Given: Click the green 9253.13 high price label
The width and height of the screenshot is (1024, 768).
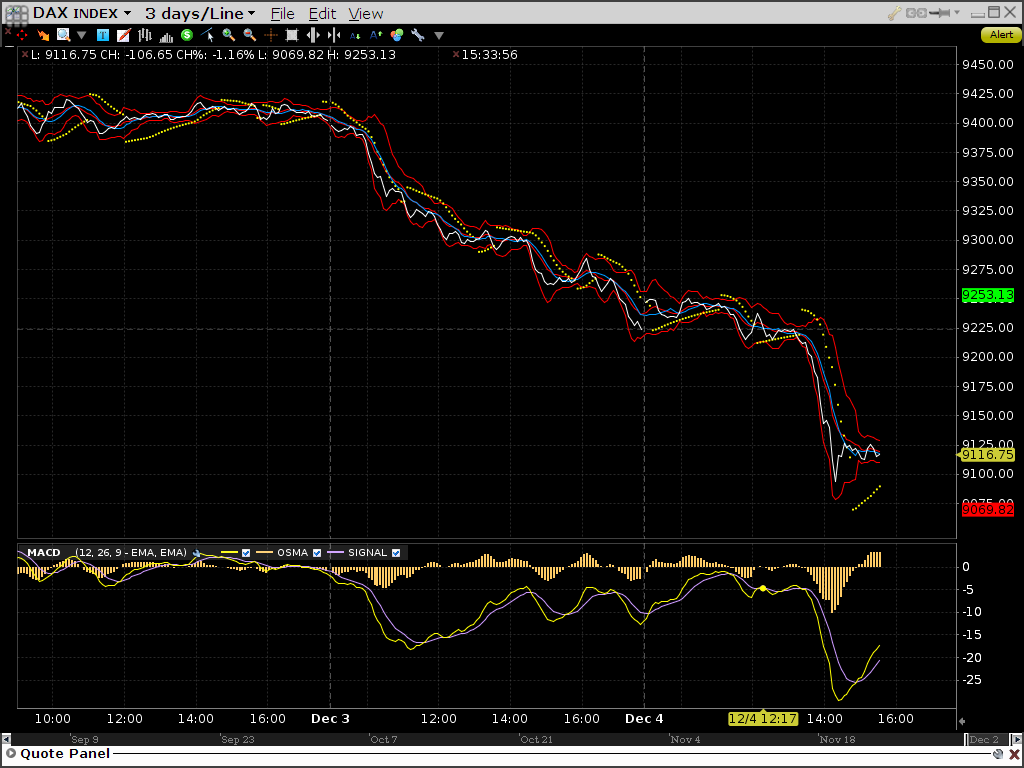Looking at the screenshot, I should (x=987, y=295).
